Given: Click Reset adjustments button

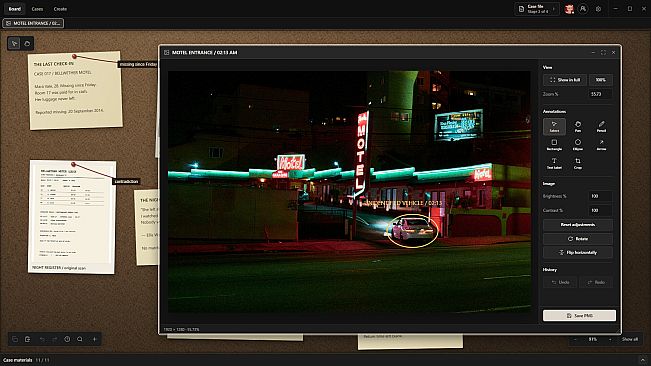Looking at the screenshot, I should 578,225.
